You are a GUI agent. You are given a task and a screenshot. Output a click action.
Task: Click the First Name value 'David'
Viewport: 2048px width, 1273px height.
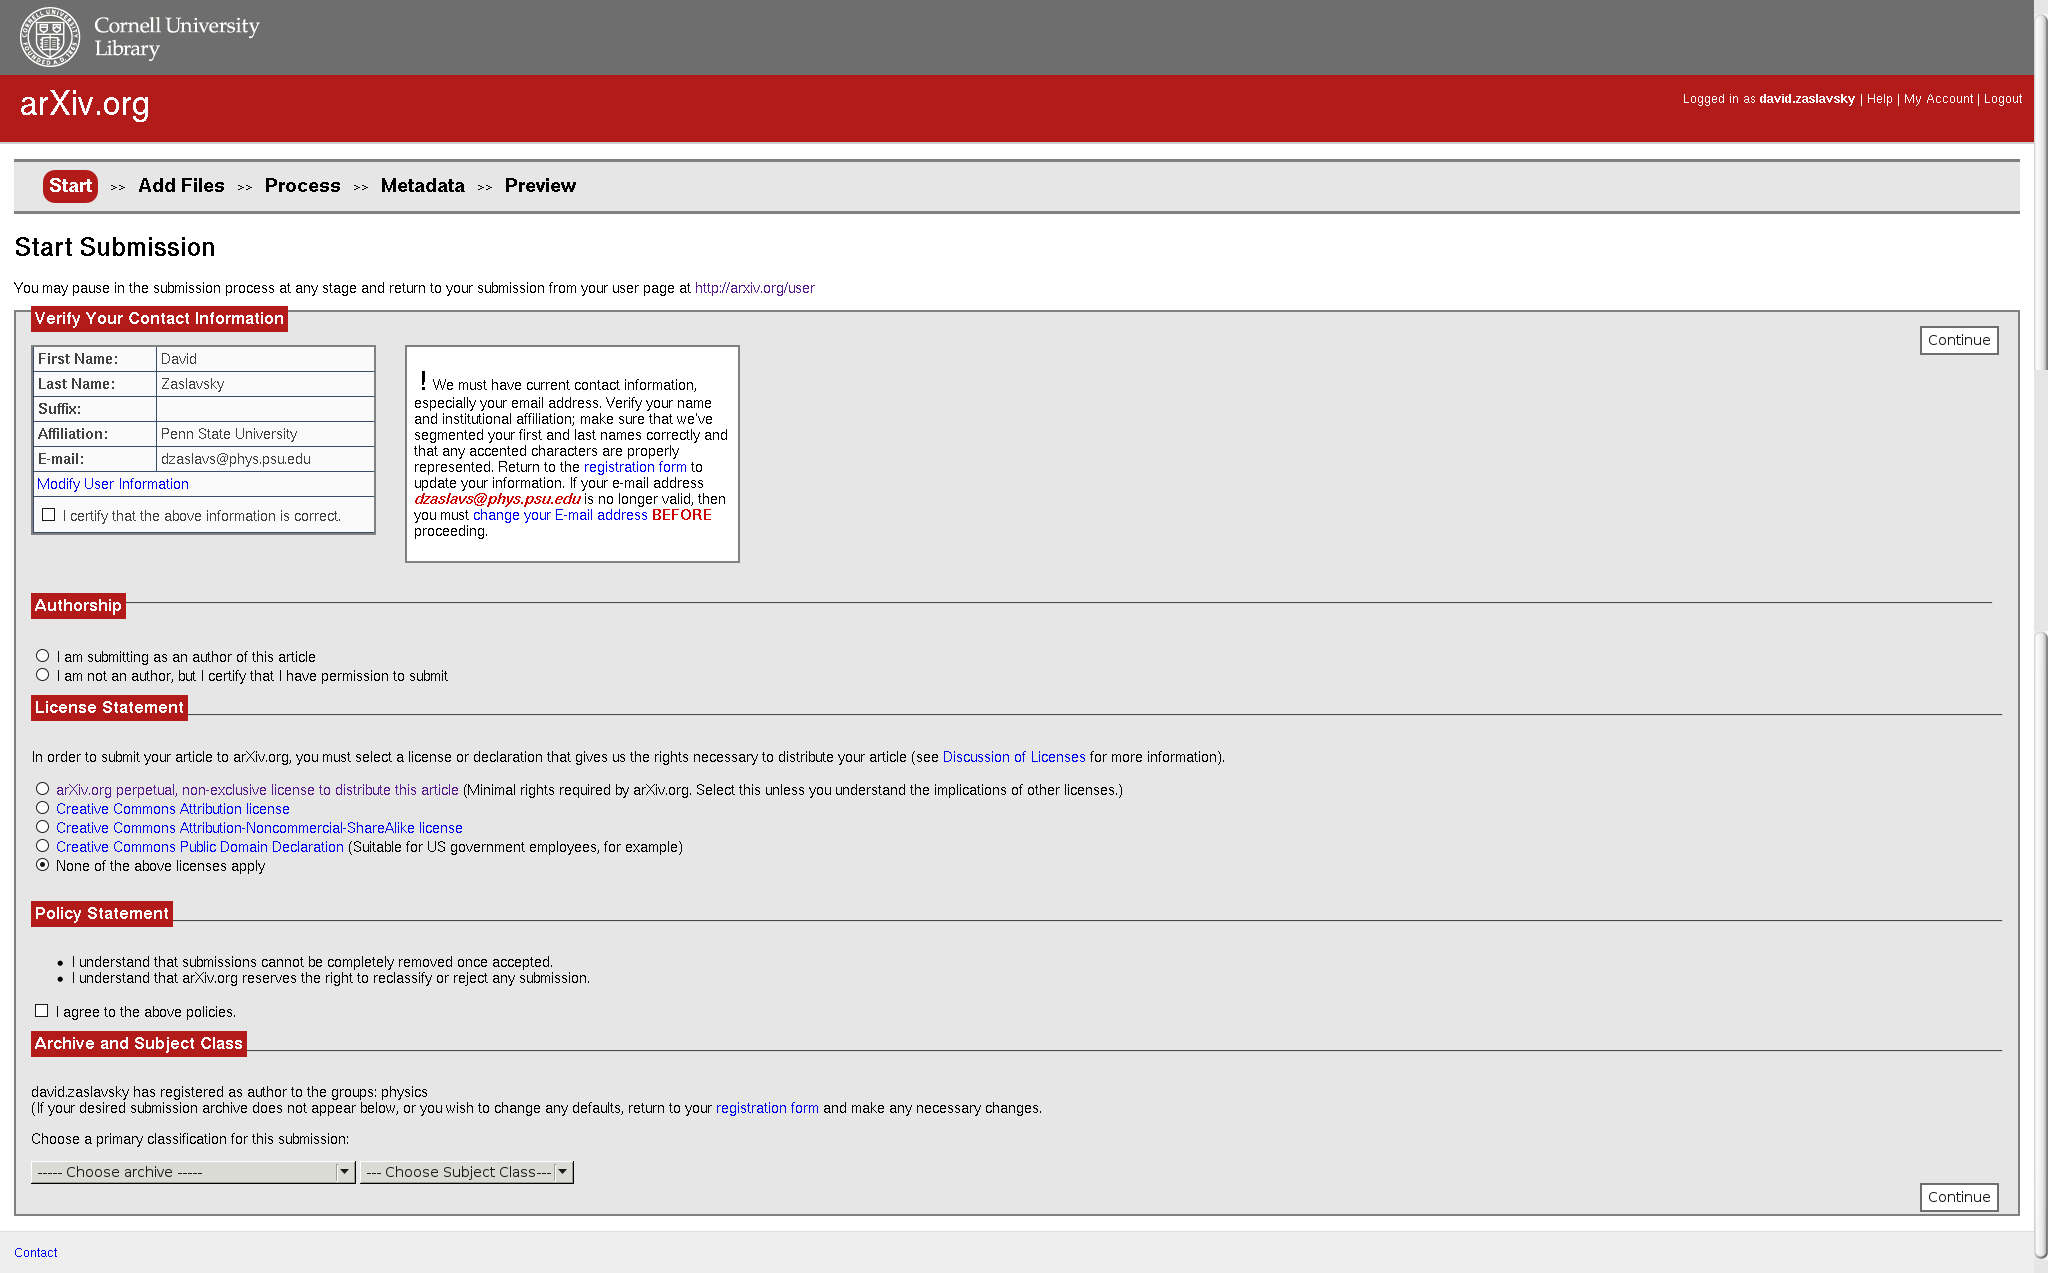[179, 359]
